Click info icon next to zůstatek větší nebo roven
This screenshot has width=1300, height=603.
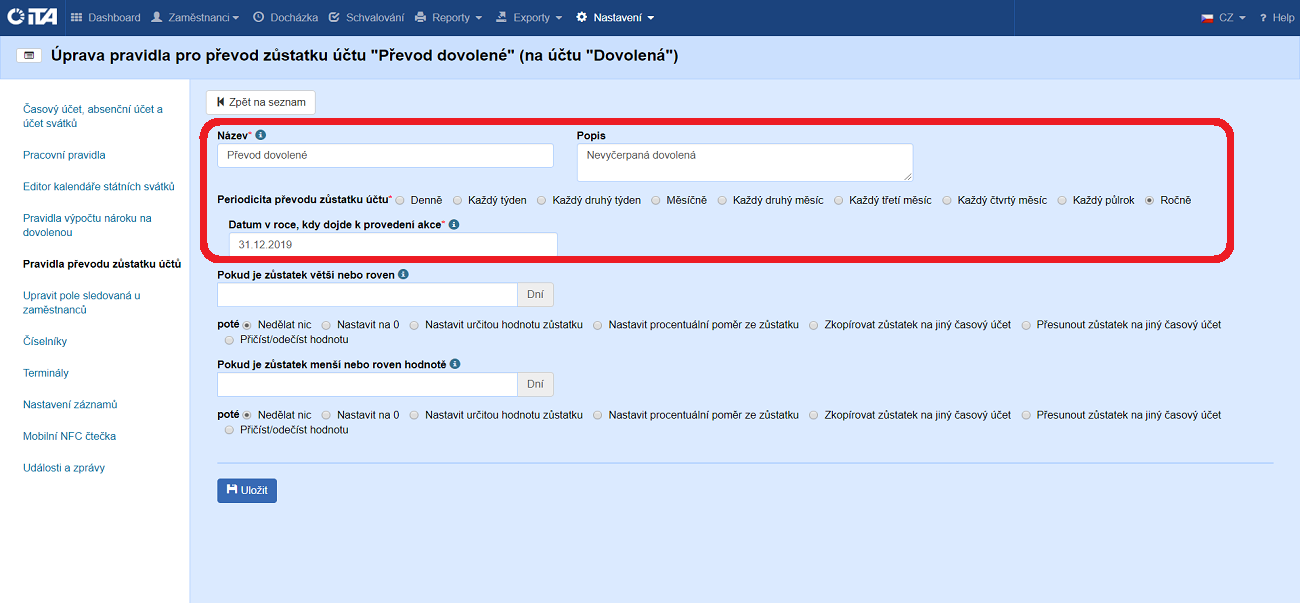[x=403, y=274]
